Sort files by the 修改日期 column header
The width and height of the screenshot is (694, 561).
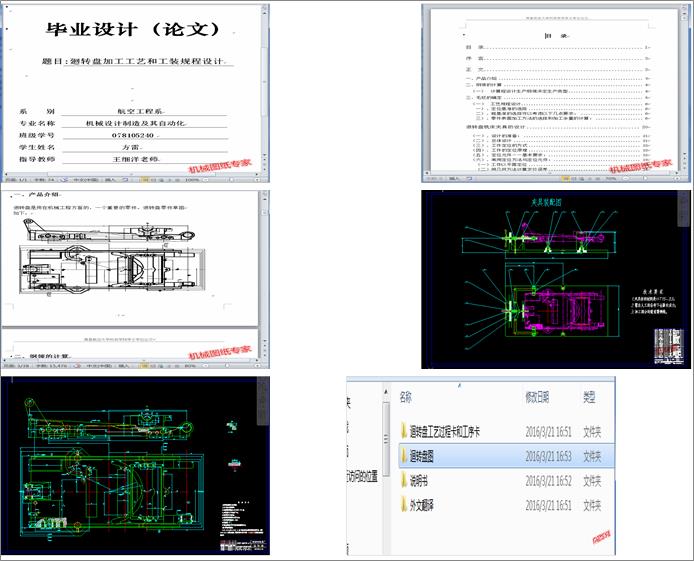(x=537, y=397)
